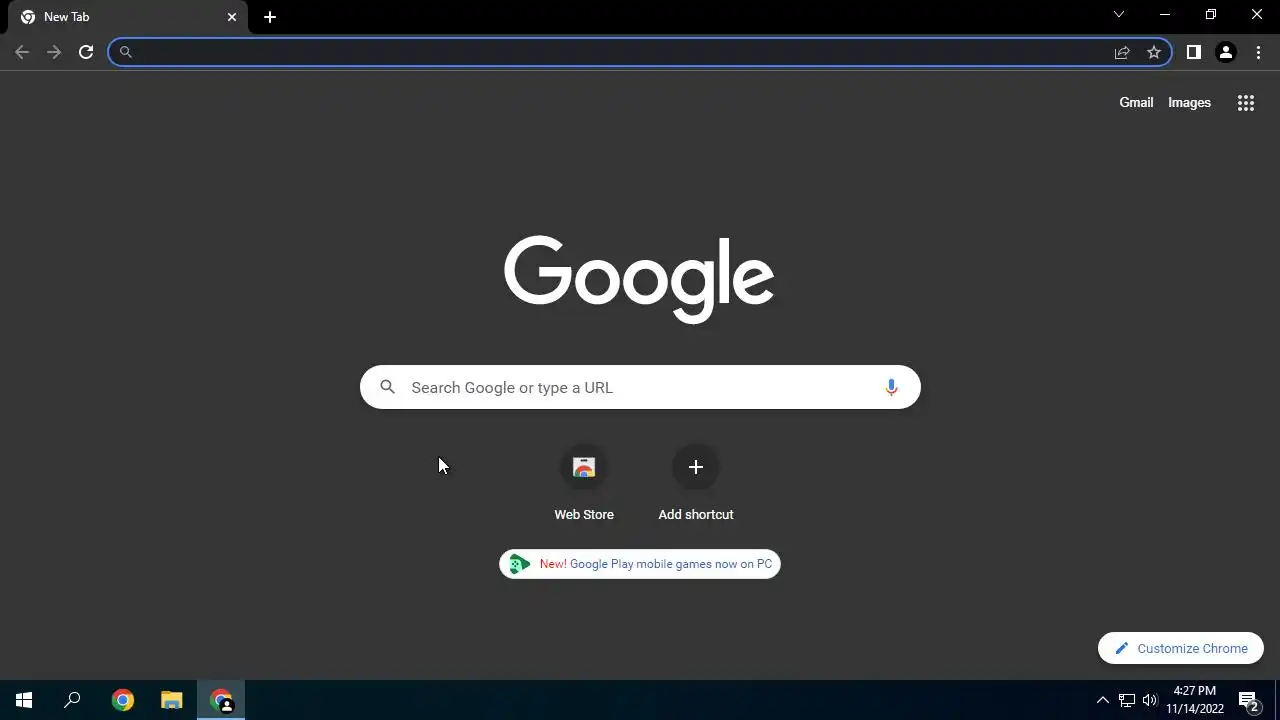Open Gmail link
Viewport: 1280px width, 720px height.
tap(1136, 102)
